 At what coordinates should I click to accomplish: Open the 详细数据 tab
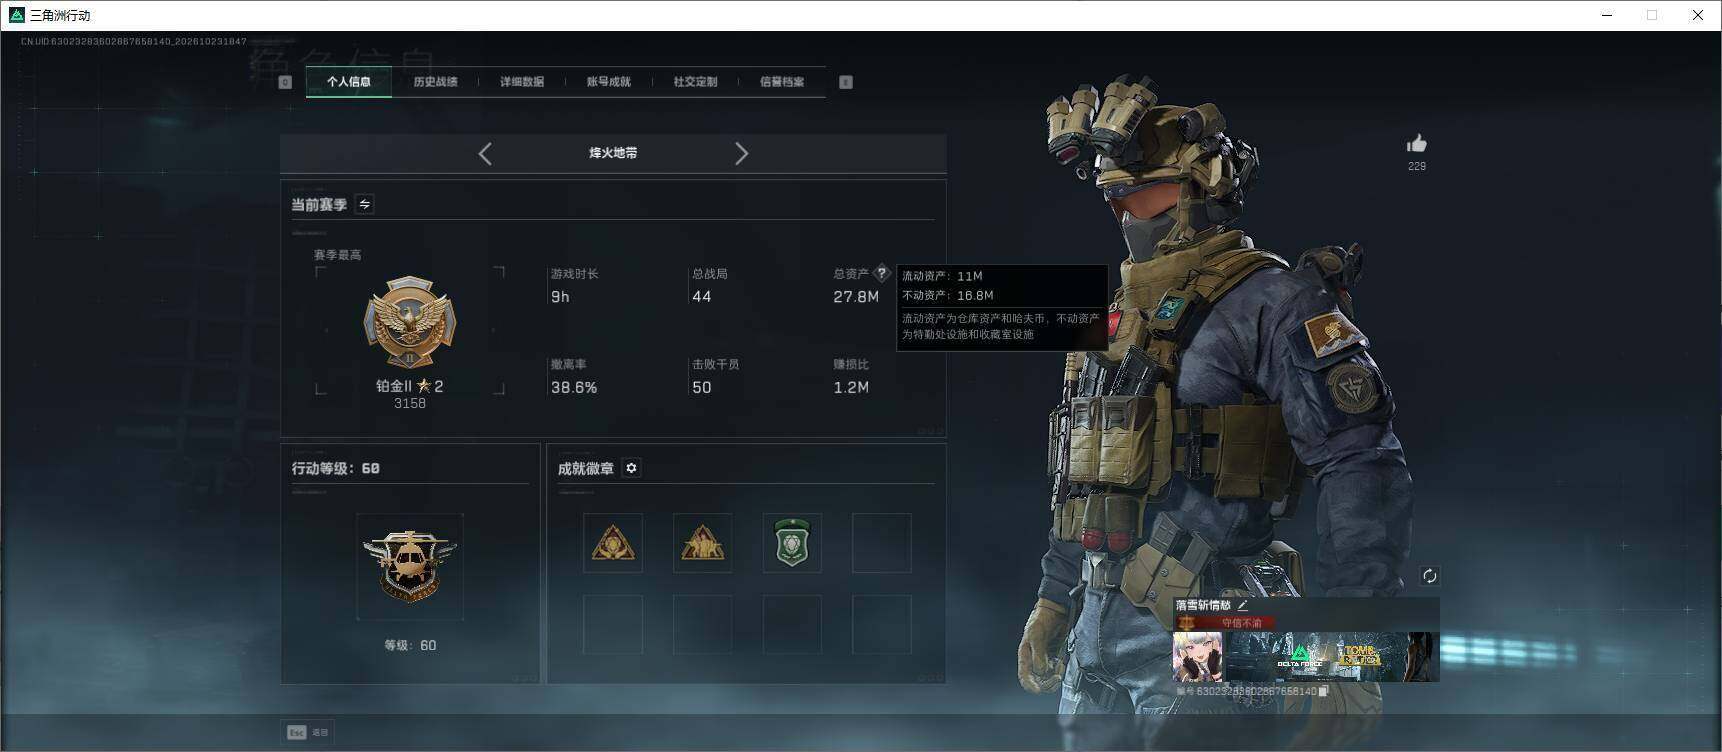point(522,82)
